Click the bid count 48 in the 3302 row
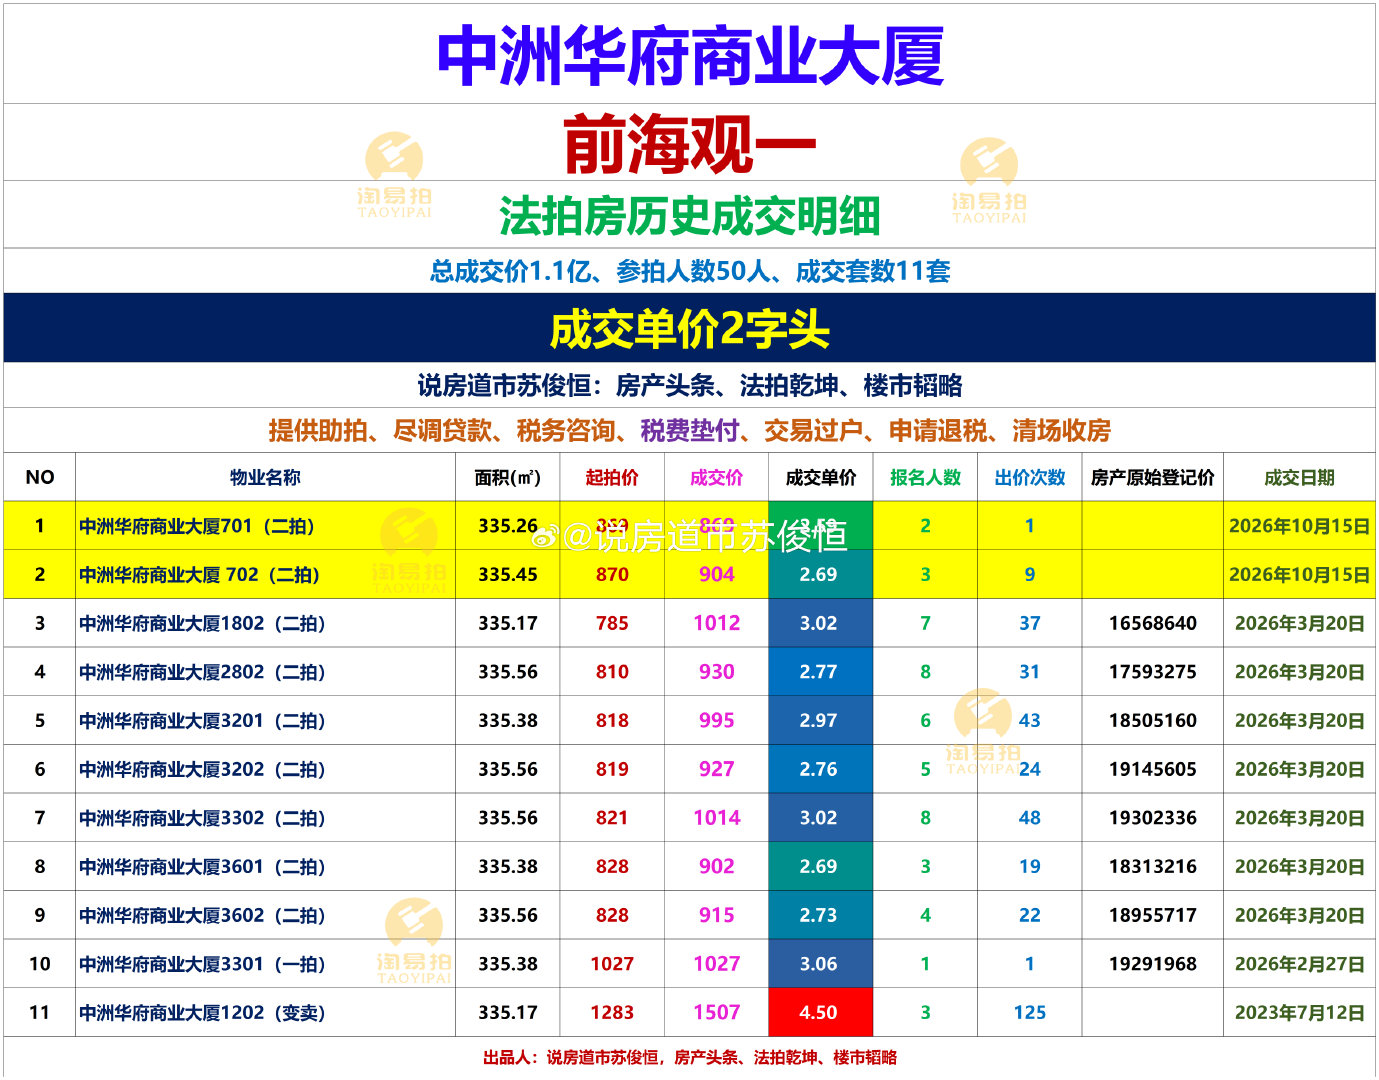Screen dimensions: 1379x1080 click(x=1030, y=818)
